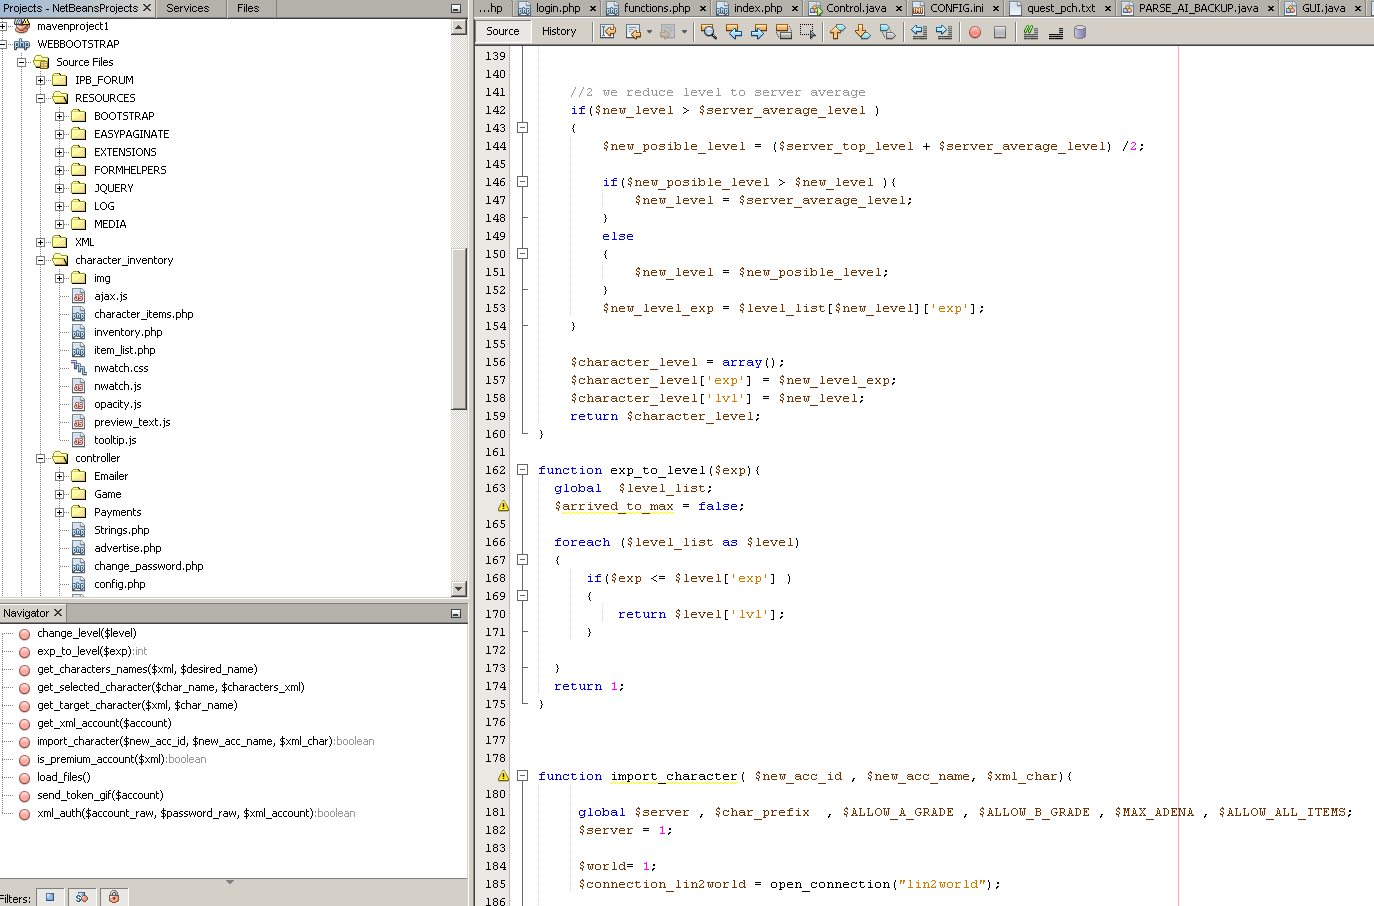The width and height of the screenshot is (1374, 906).
Task: Click the Projects tree vertical scrollbar thumb
Action: coord(459,329)
